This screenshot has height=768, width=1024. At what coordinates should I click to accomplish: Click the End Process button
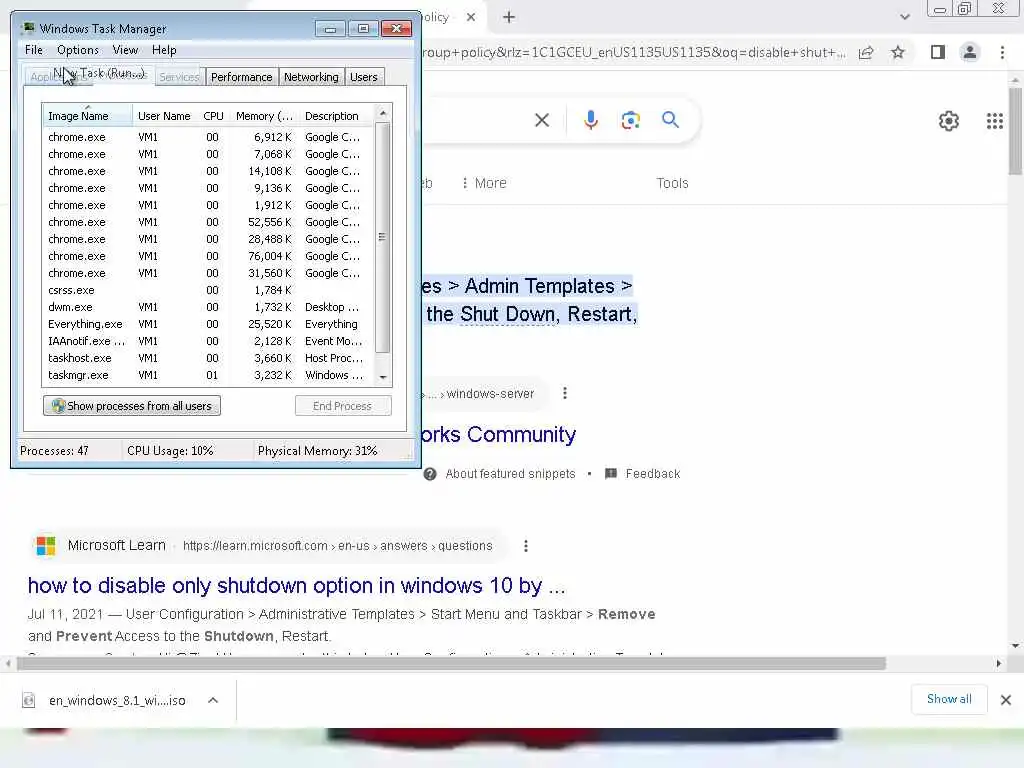click(343, 406)
